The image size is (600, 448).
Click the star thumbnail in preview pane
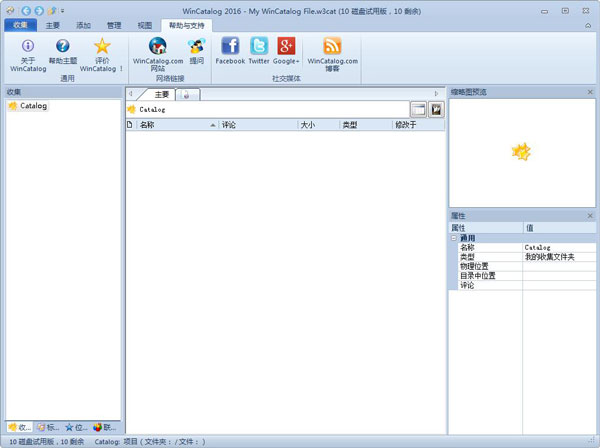521,152
